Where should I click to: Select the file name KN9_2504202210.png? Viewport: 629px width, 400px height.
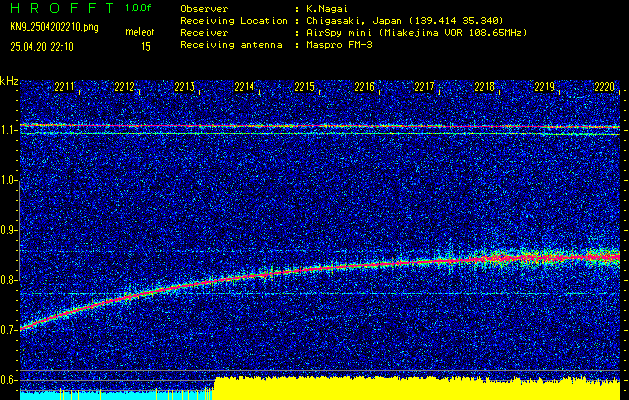pyautogui.click(x=54, y=27)
